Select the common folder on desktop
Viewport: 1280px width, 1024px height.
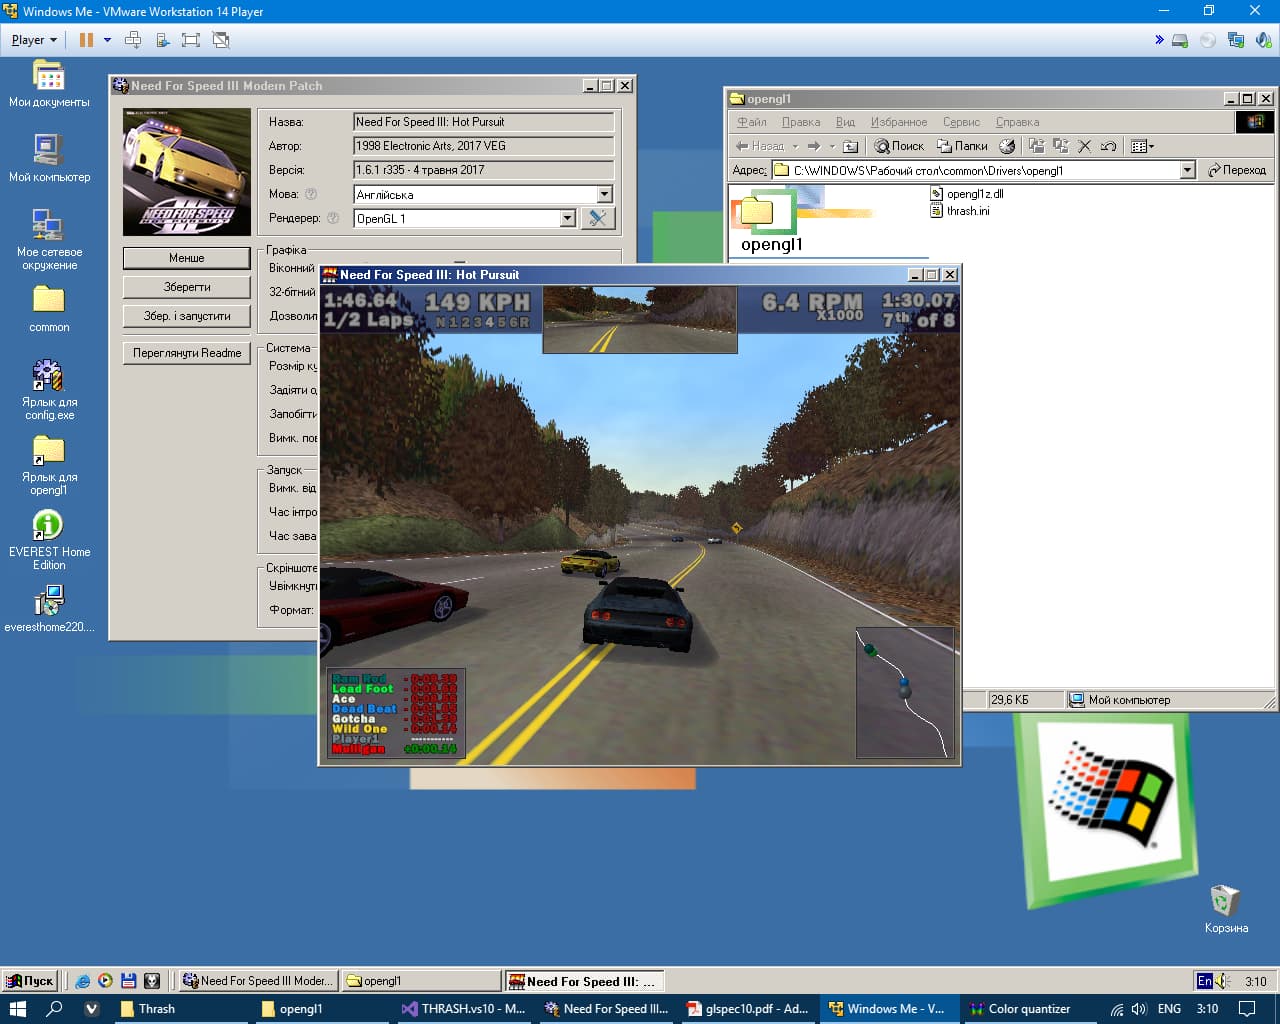pos(49,309)
